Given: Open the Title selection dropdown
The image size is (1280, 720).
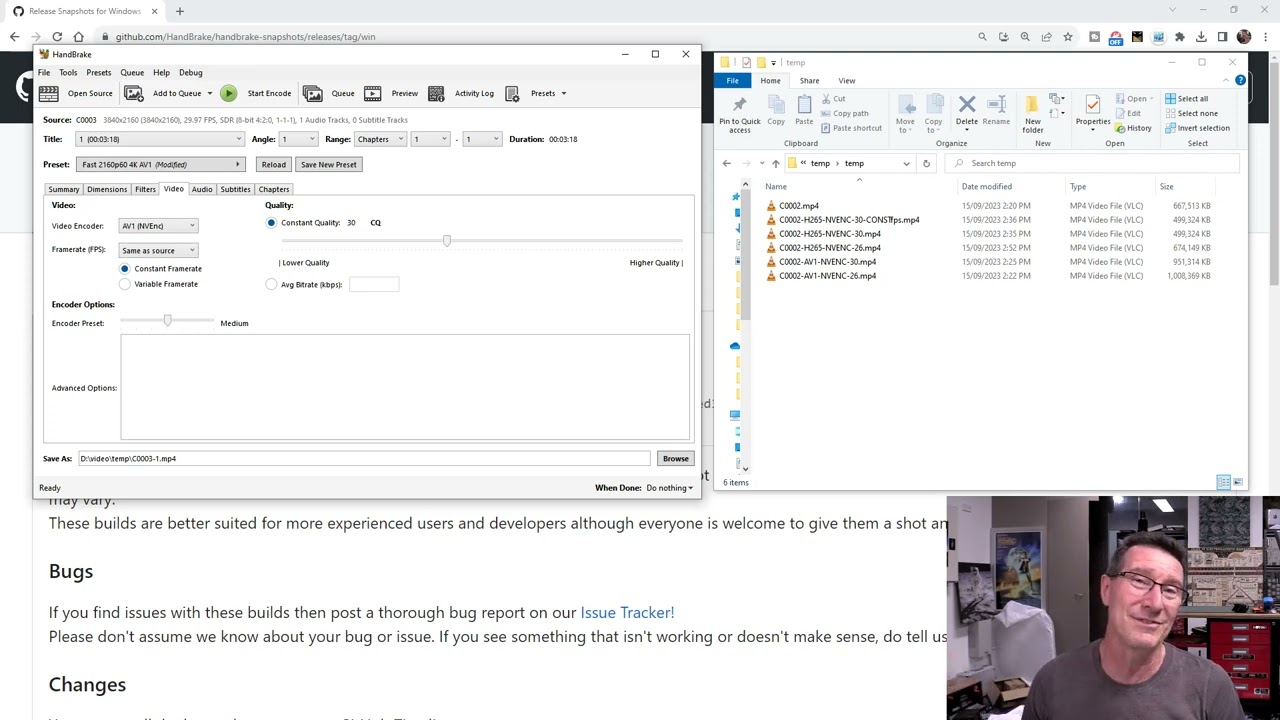Looking at the screenshot, I should [x=160, y=139].
